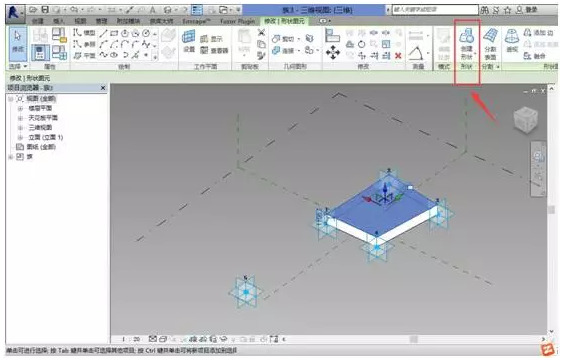The image size is (565, 360).
Task: Click the Dissolve tool
Action: pyautogui.click(x=535, y=56)
